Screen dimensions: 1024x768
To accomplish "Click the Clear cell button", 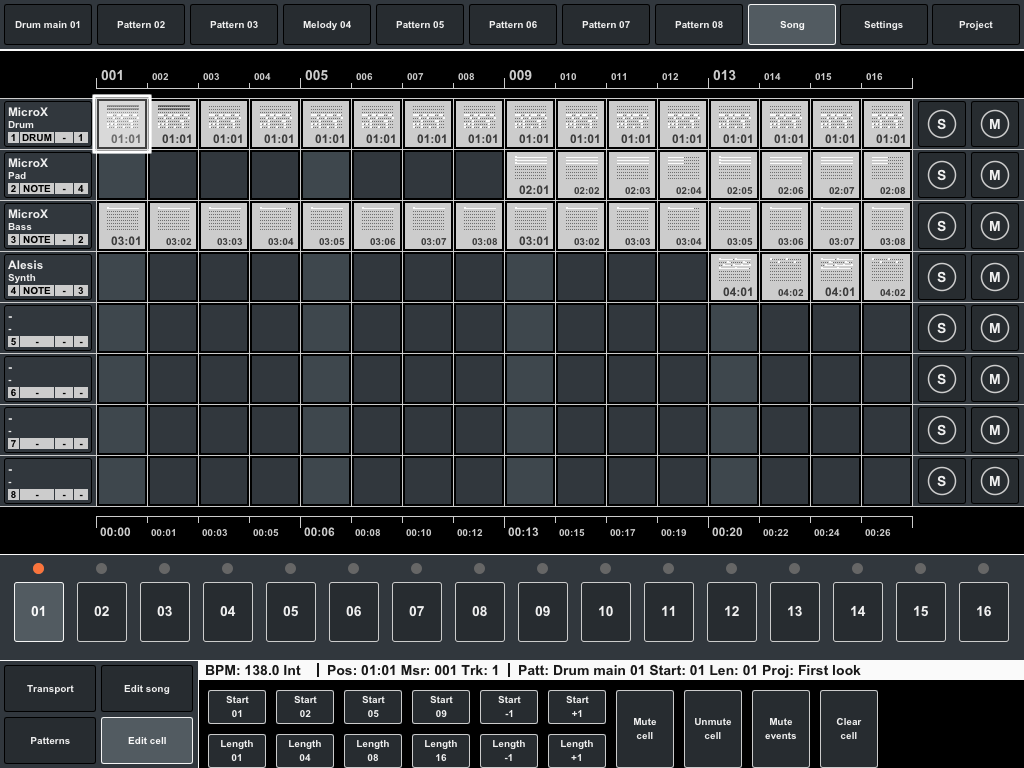I will point(848,729).
